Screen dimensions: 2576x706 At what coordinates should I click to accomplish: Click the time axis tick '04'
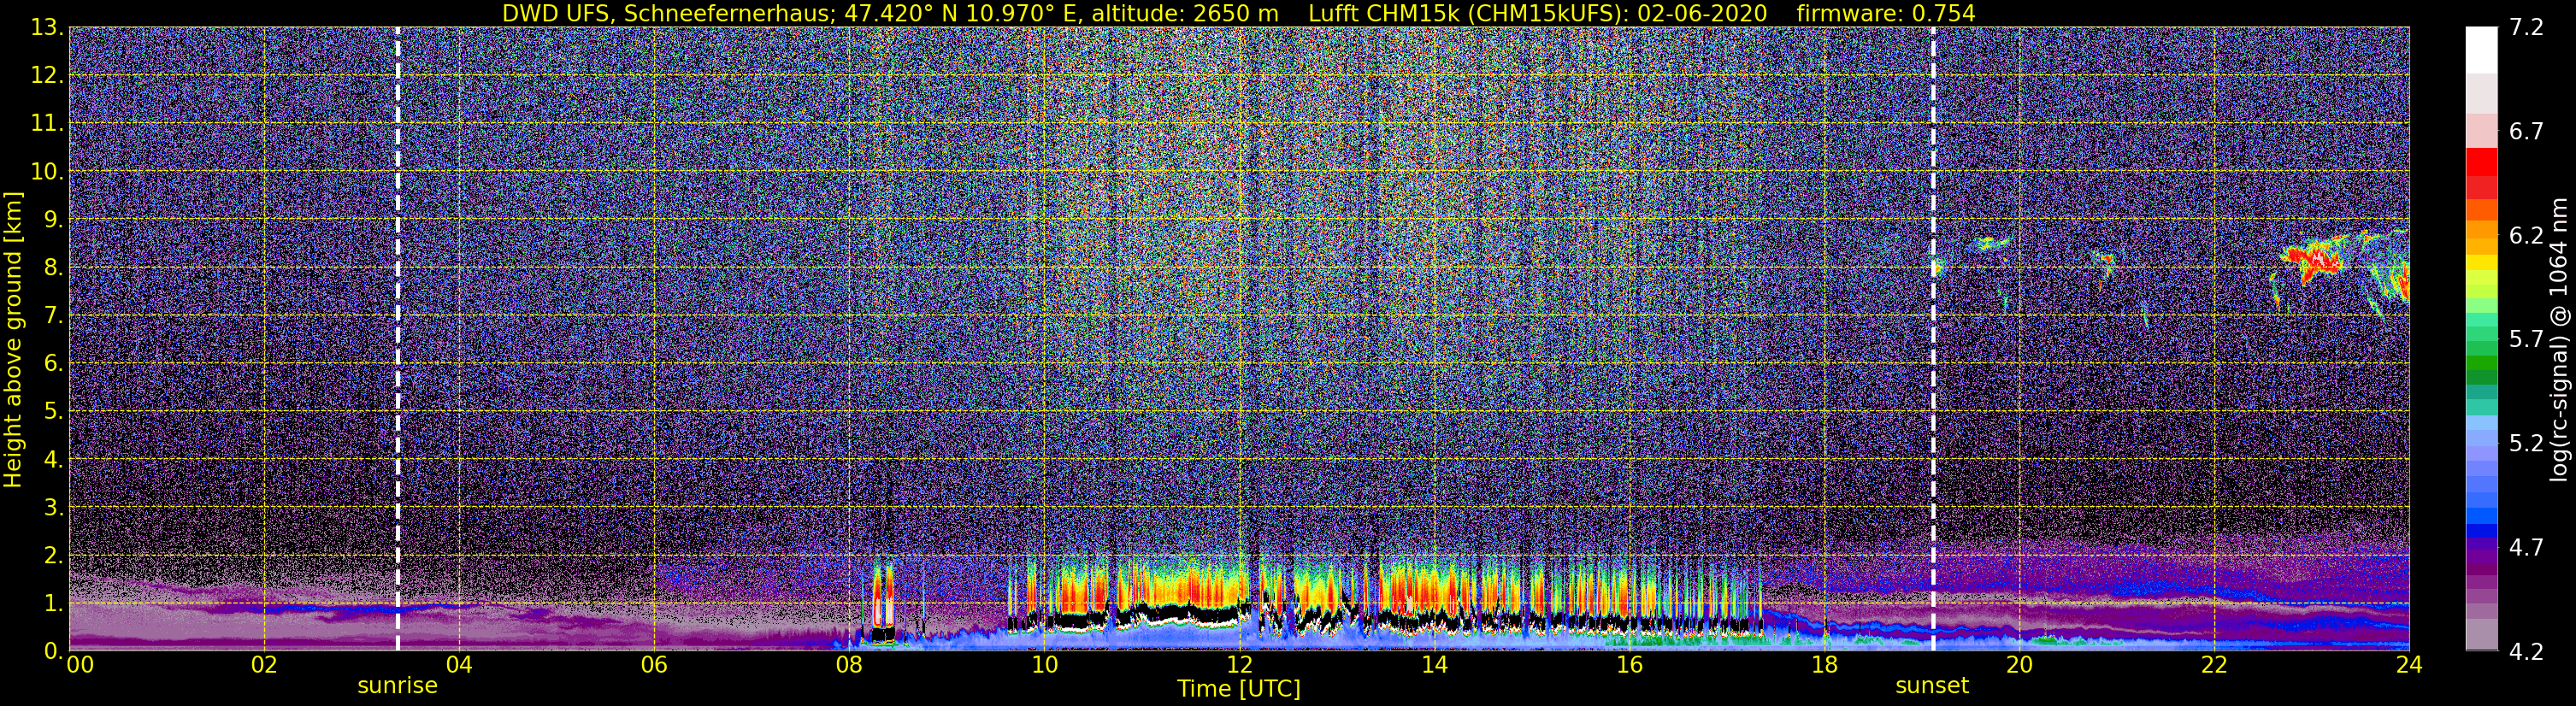(x=459, y=664)
